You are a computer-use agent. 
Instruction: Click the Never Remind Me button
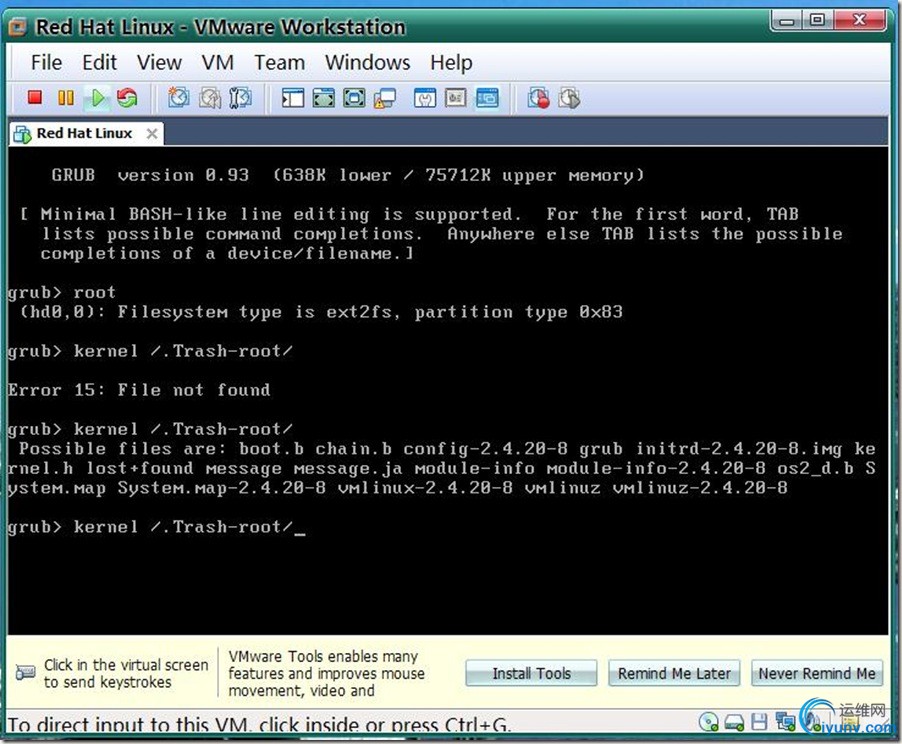817,673
